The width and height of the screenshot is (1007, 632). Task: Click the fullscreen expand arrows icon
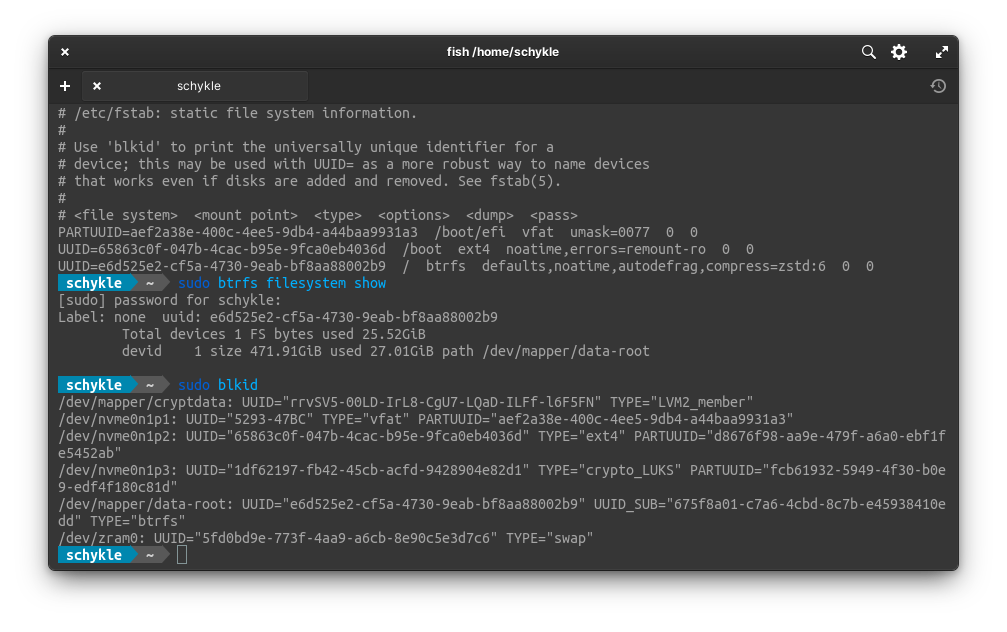coord(941,52)
